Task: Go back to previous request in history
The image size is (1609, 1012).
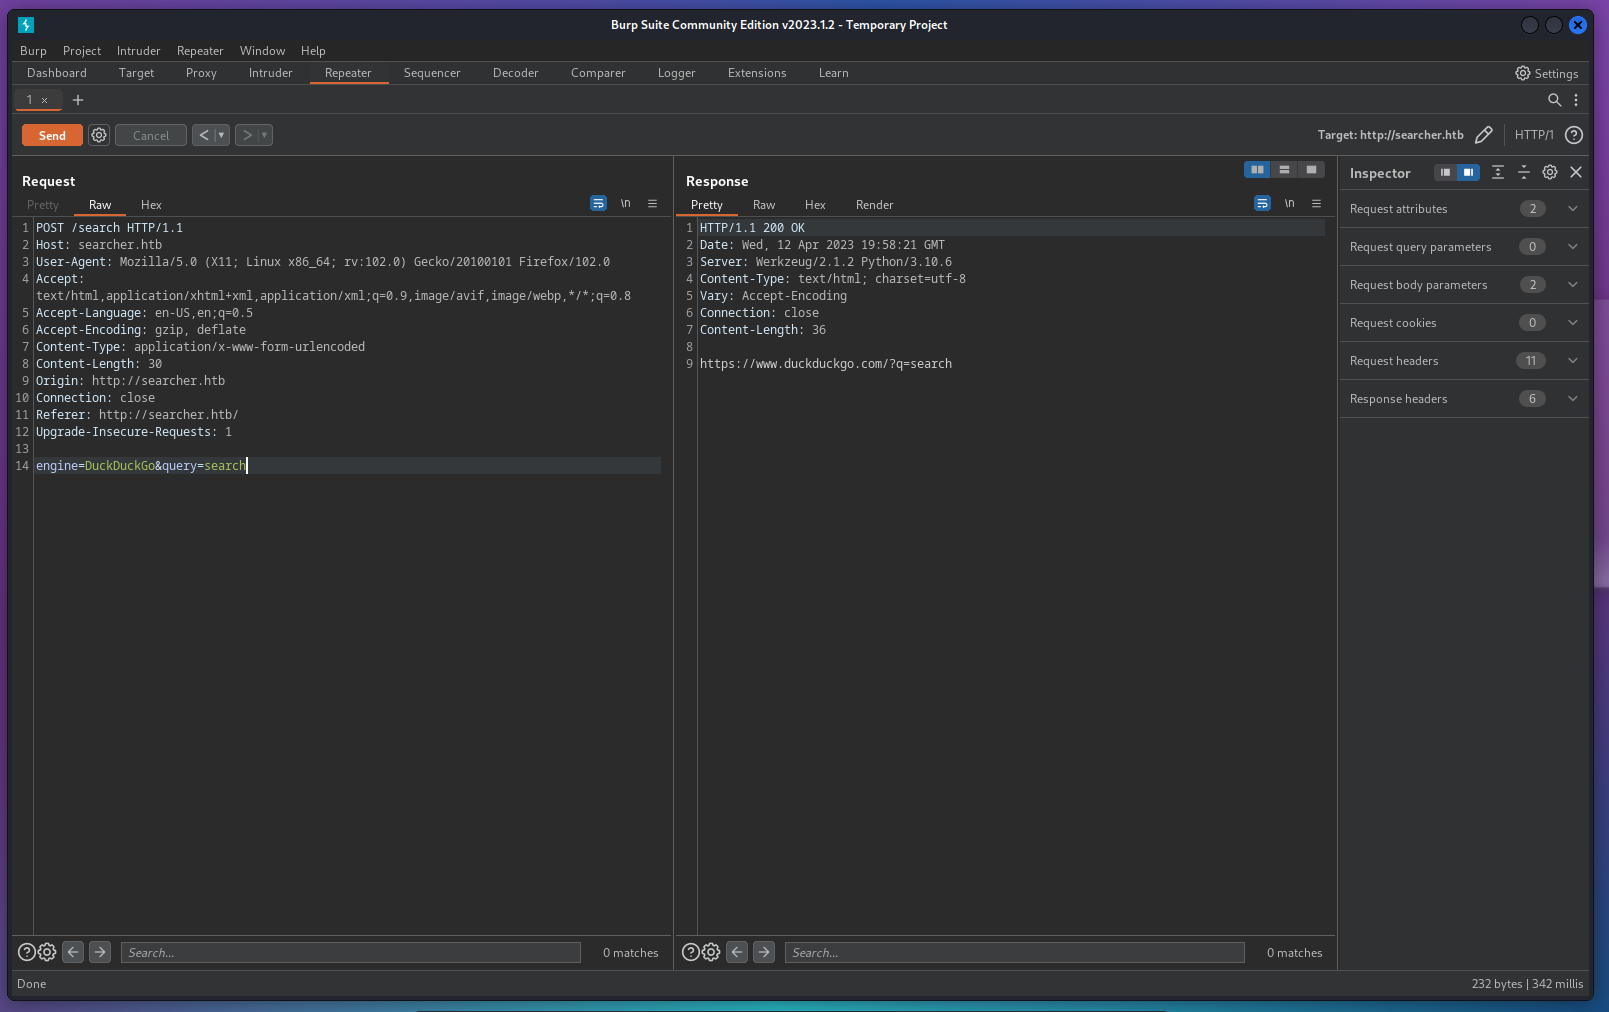Action: tap(203, 135)
